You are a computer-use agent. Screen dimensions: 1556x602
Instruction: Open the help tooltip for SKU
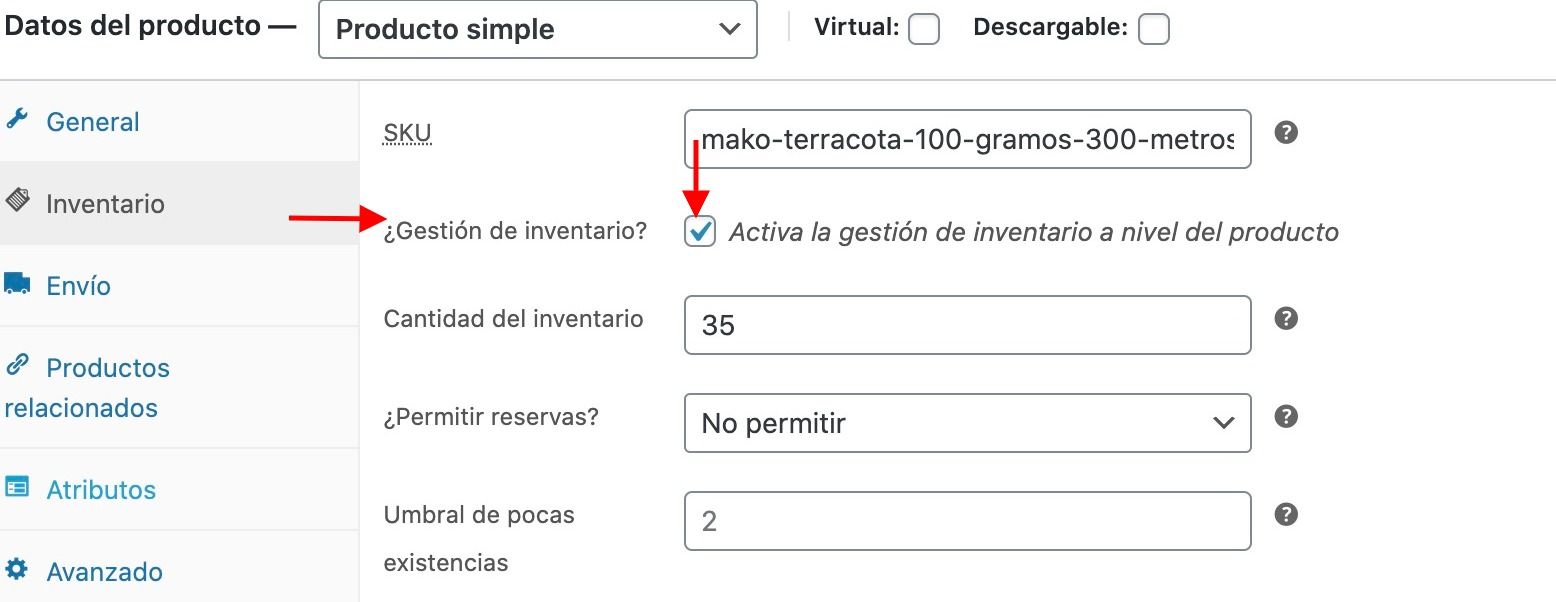pos(1287,132)
